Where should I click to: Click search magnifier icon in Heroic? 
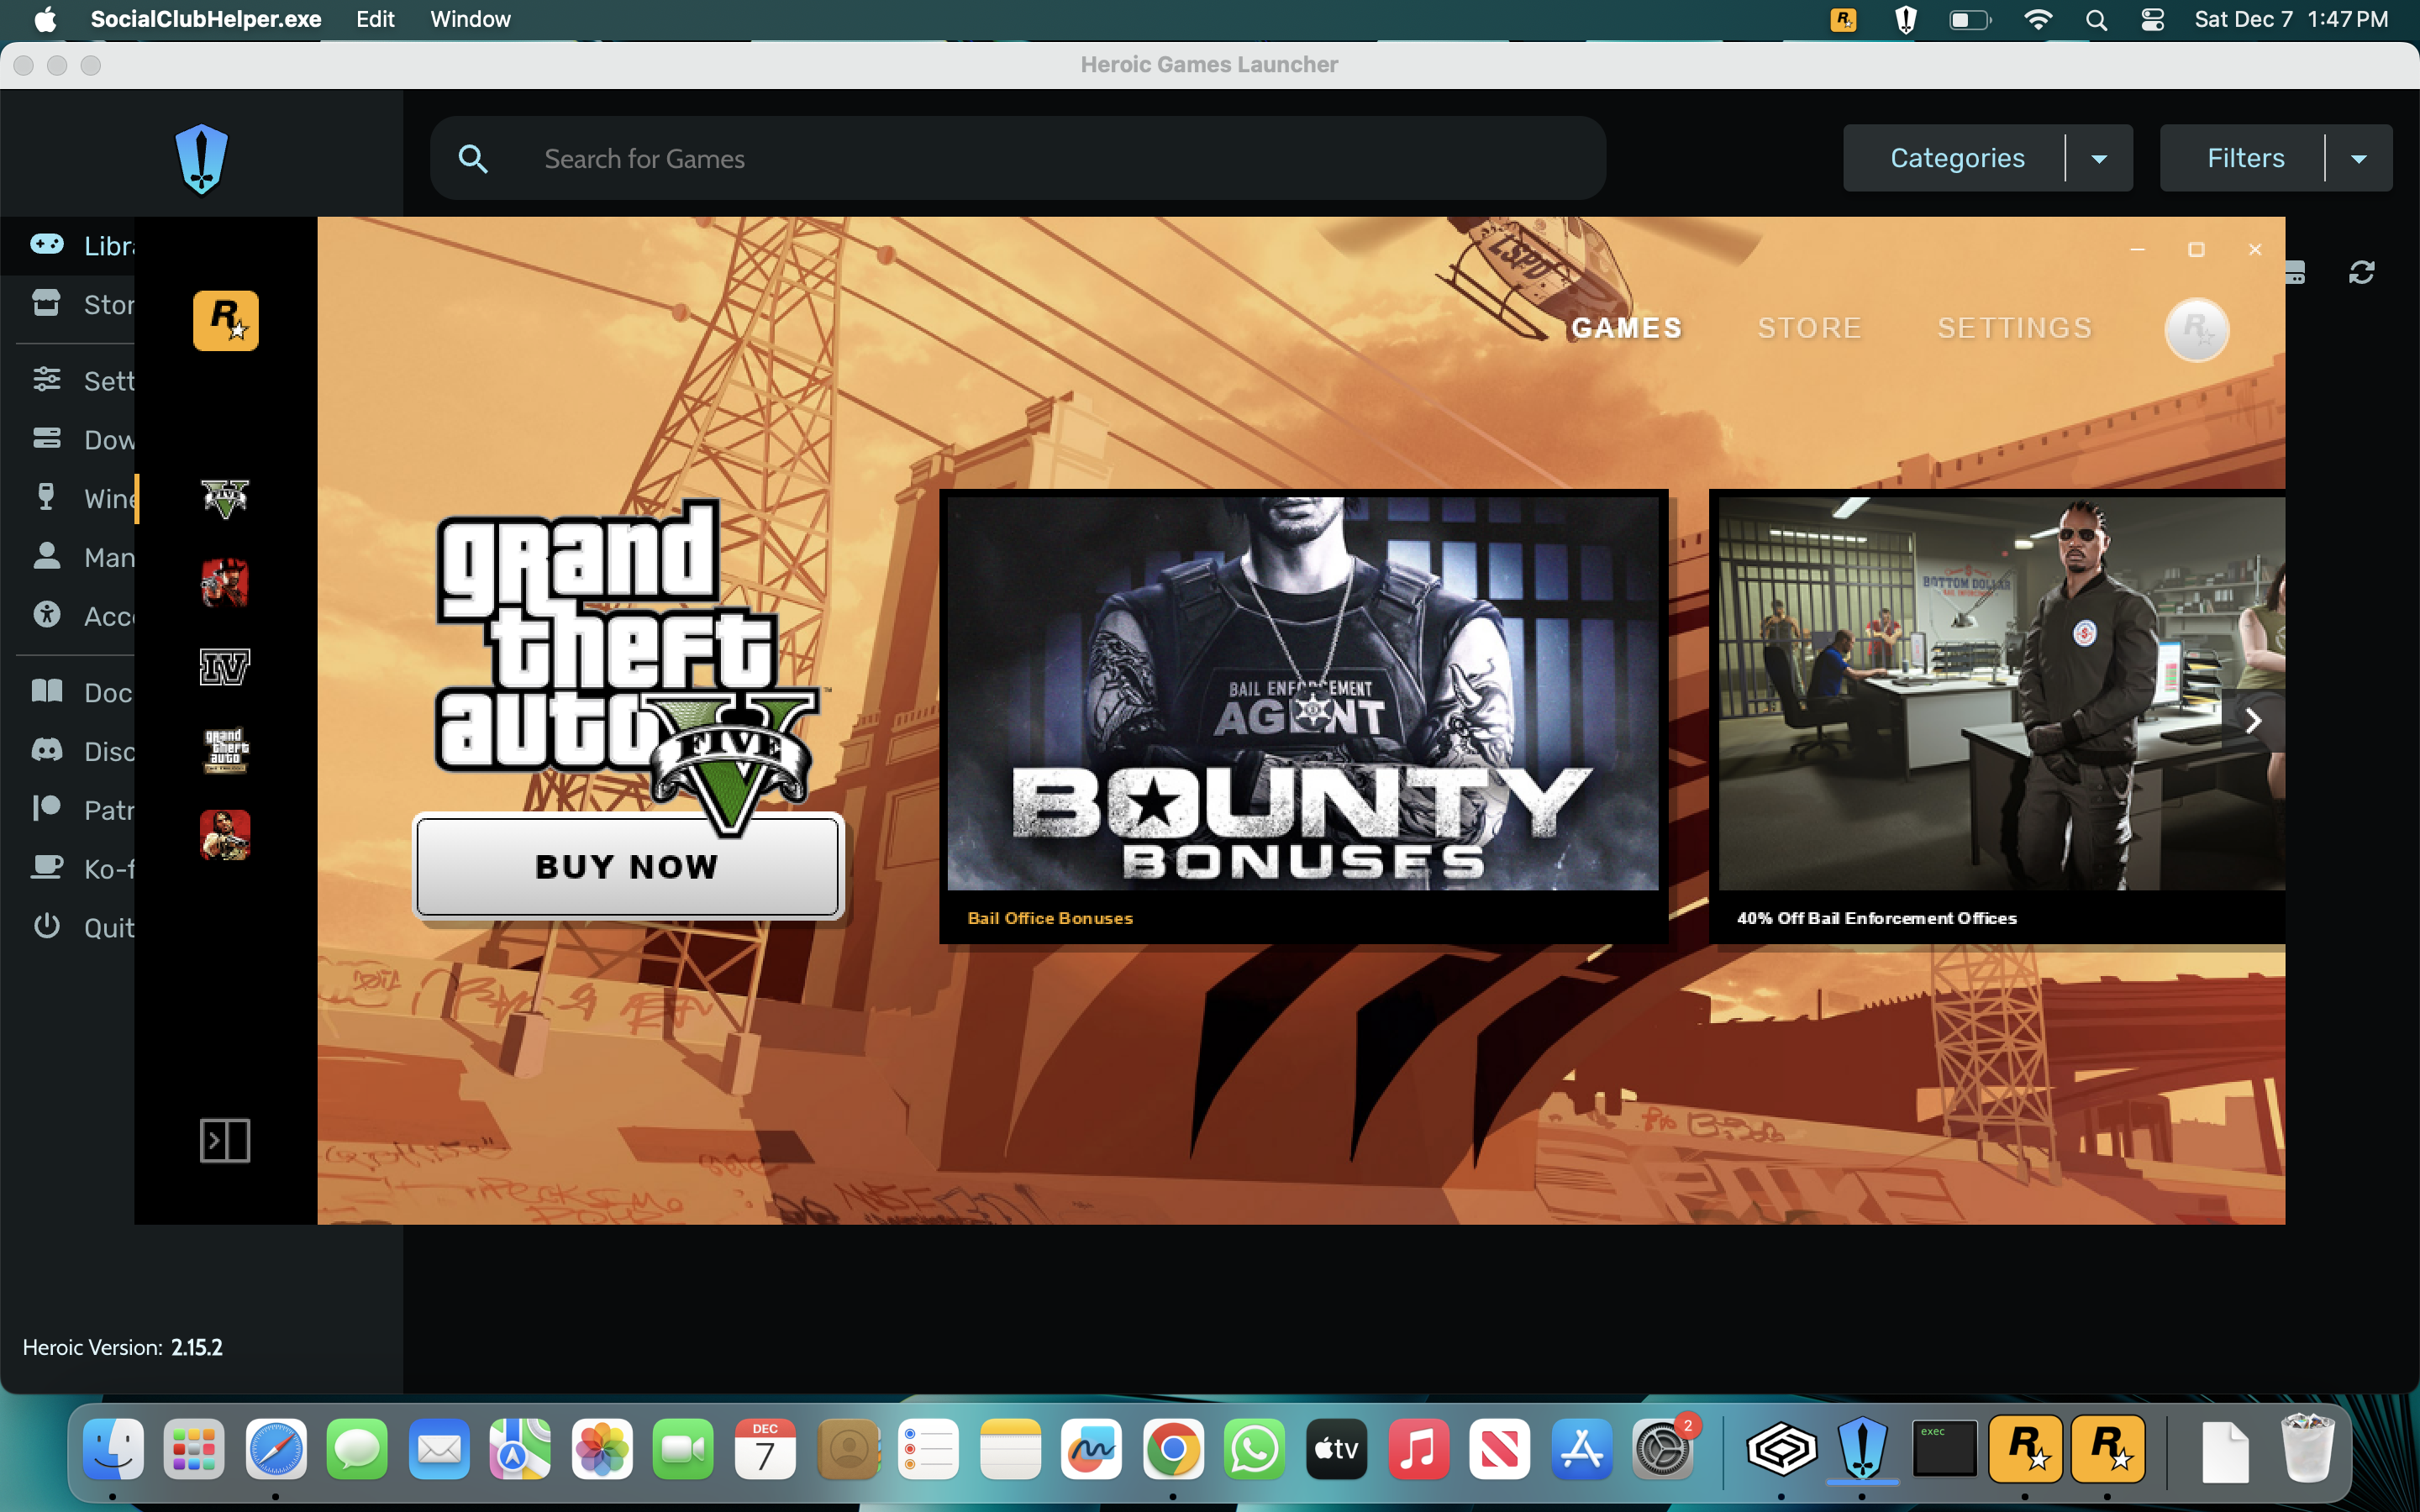click(x=473, y=158)
